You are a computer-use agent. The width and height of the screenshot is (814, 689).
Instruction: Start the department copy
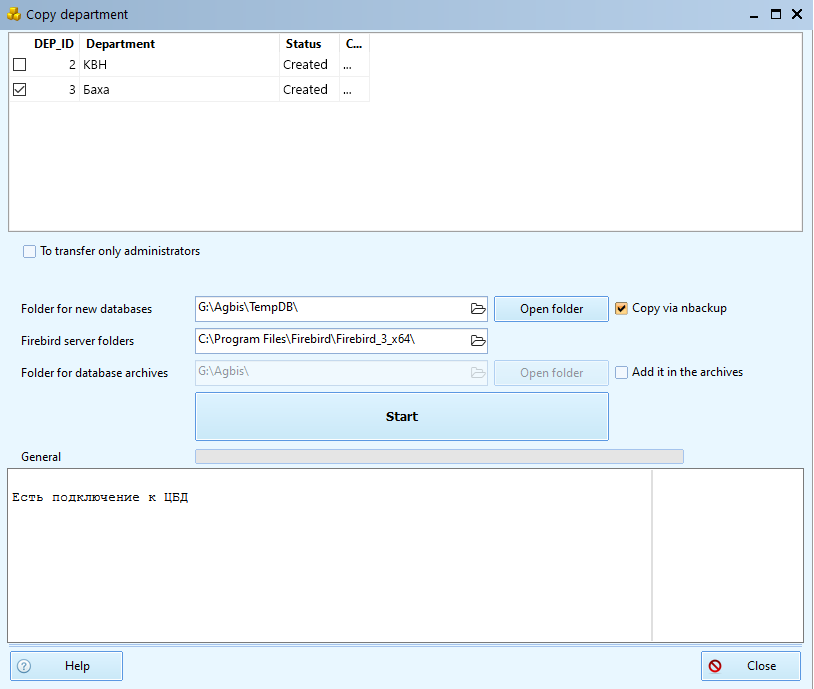click(402, 416)
